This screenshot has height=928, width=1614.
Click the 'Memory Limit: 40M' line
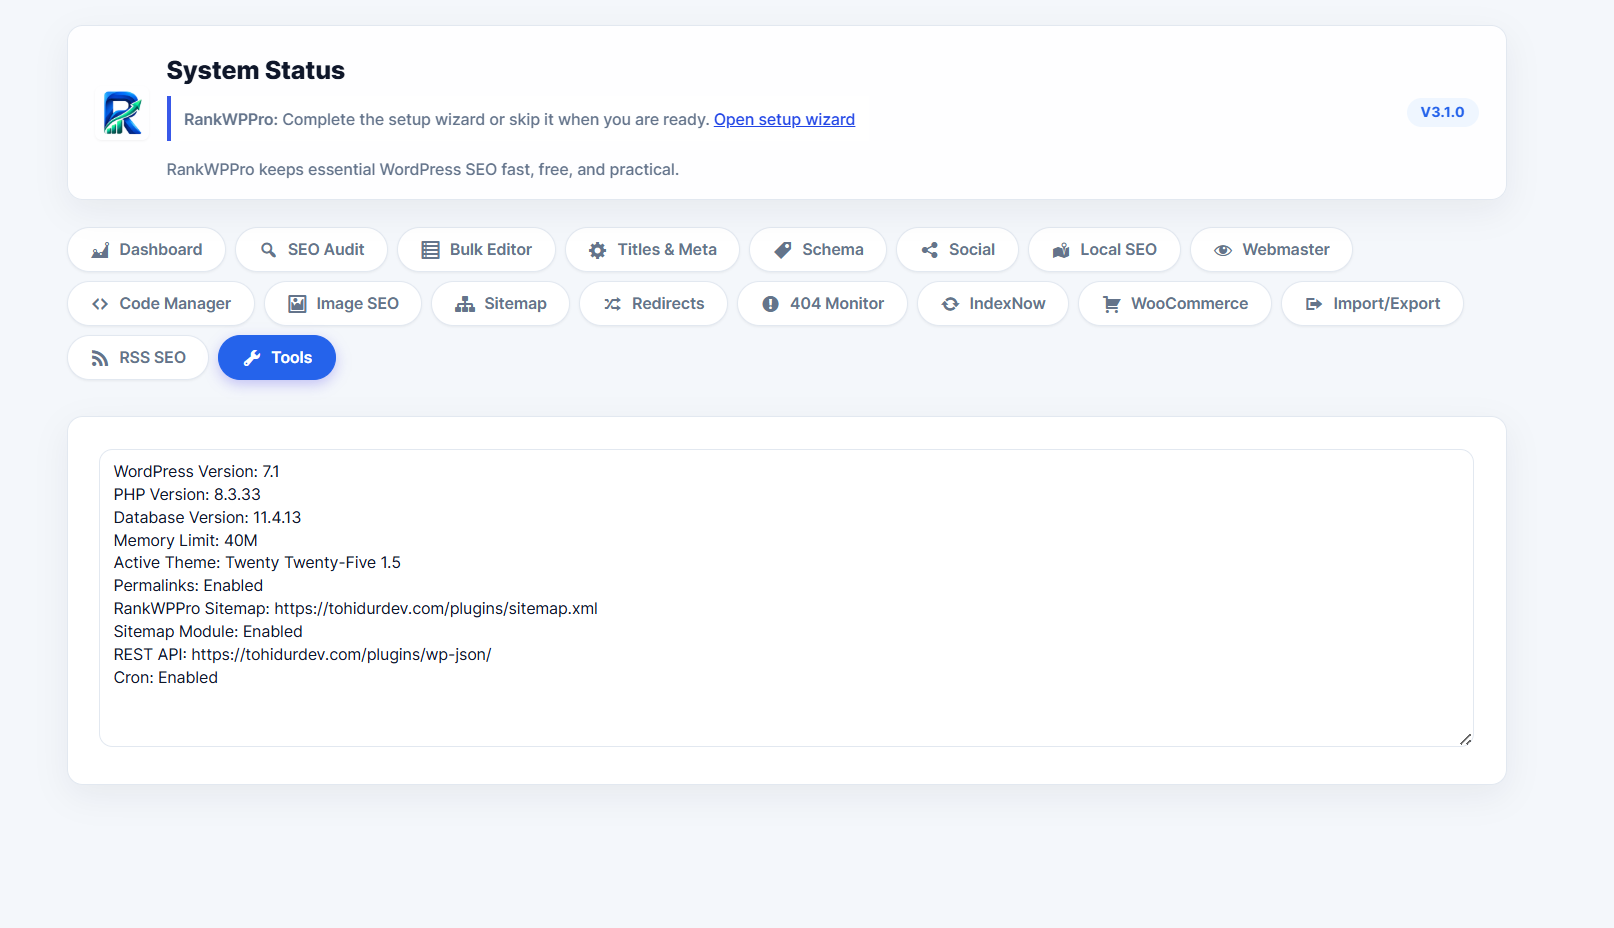click(x=186, y=541)
